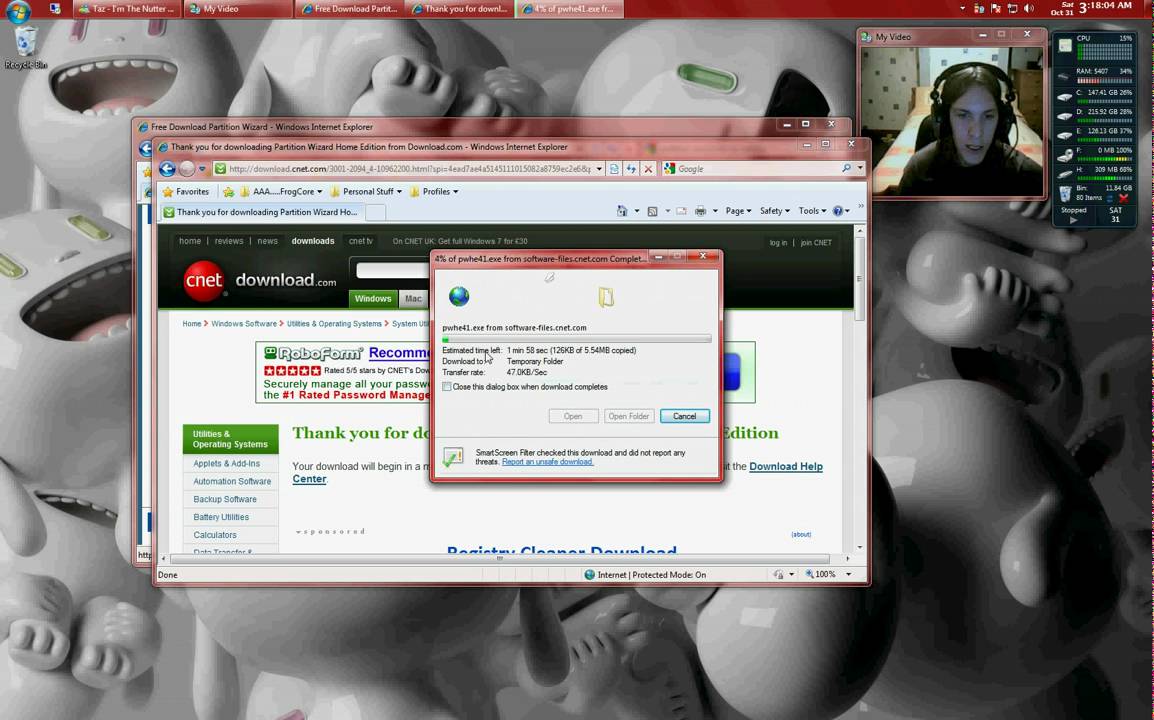Open the Recycle Bin desktop icon
Image resolution: width=1154 pixels, height=720 pixels.
click(26, 48)
